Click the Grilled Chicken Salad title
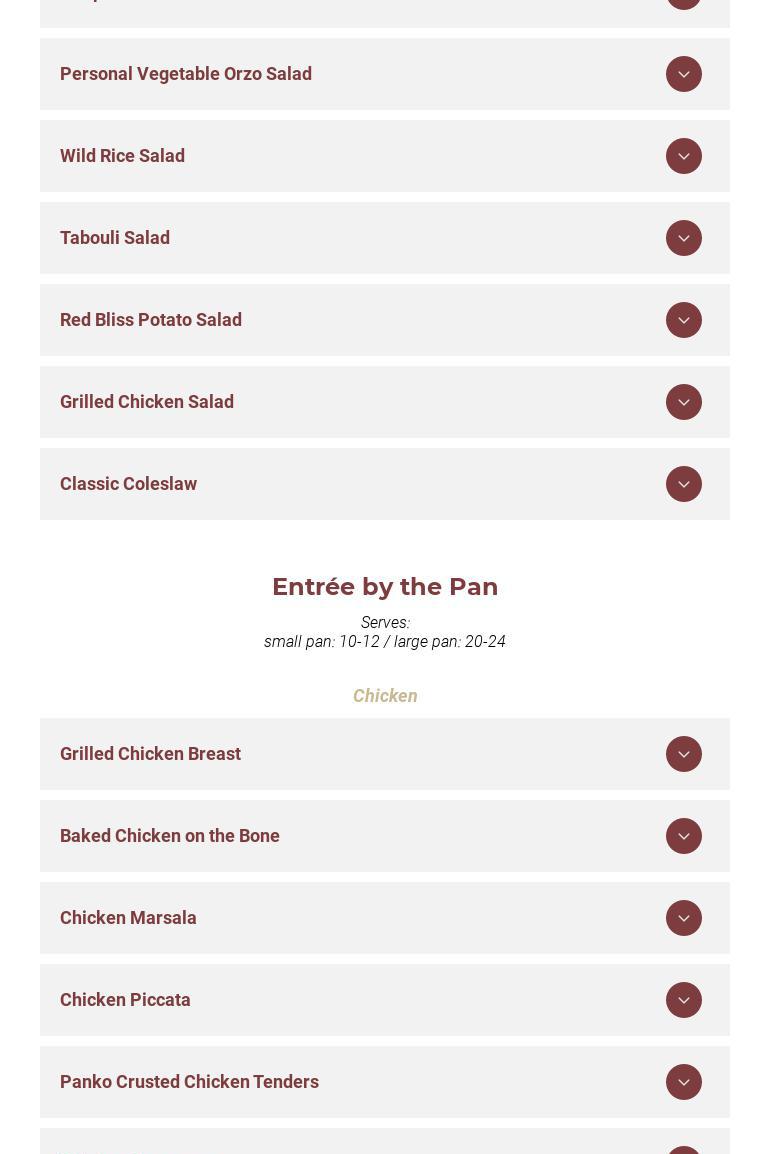Image resolution: width=770 pixels, height=1154 pixels. (x=147, y=402)
